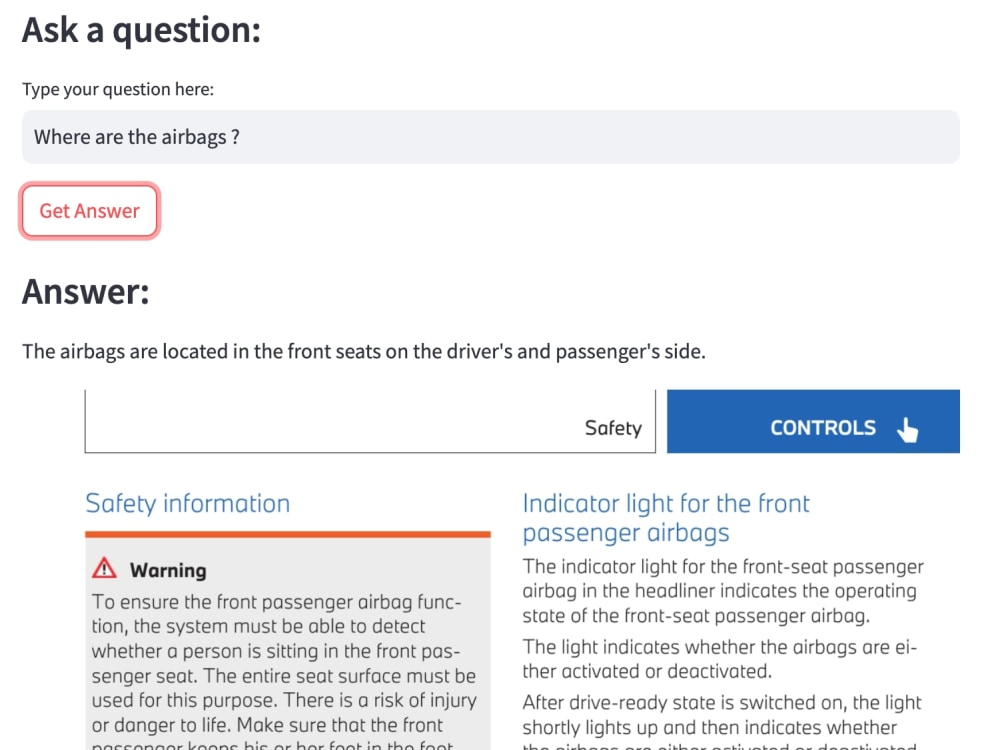
Task: Open the front passenger airbags indicator link
Action: 666,517
